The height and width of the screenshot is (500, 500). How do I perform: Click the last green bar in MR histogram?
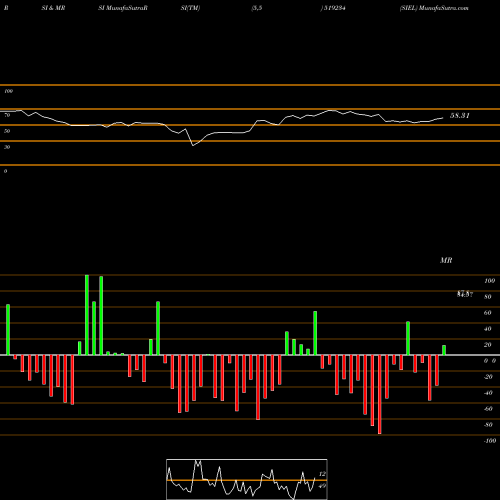pos(444,350)
